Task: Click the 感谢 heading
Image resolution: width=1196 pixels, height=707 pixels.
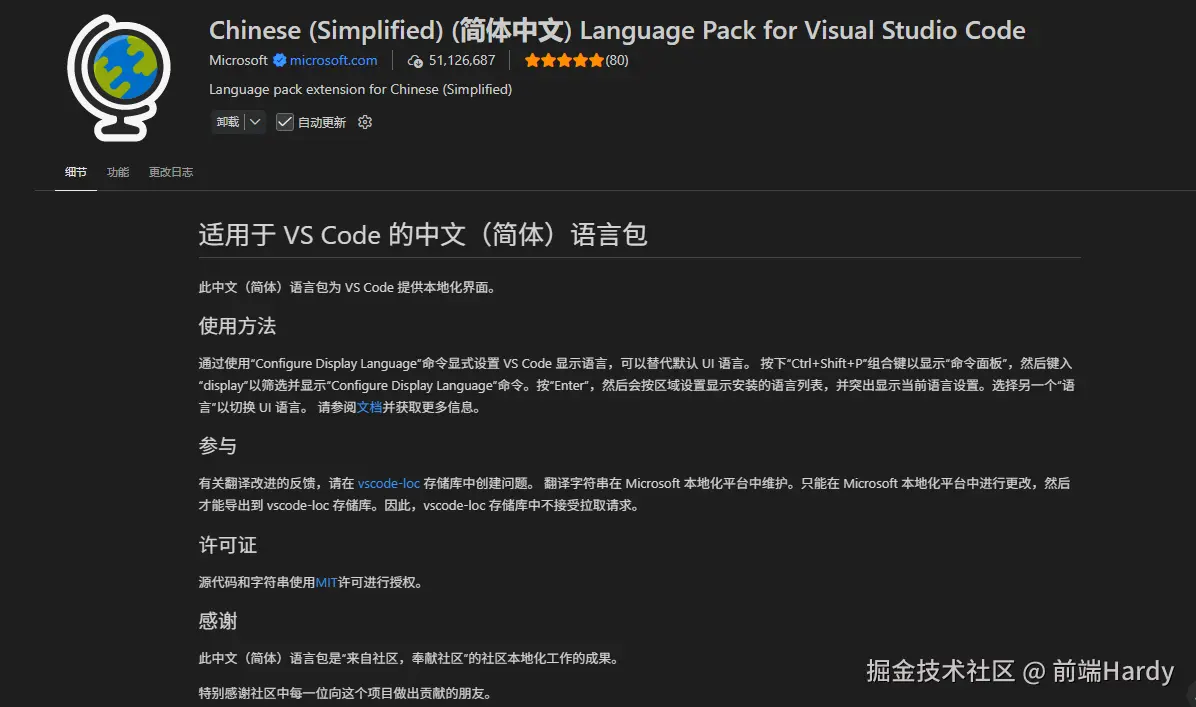Action: point(217,621)
